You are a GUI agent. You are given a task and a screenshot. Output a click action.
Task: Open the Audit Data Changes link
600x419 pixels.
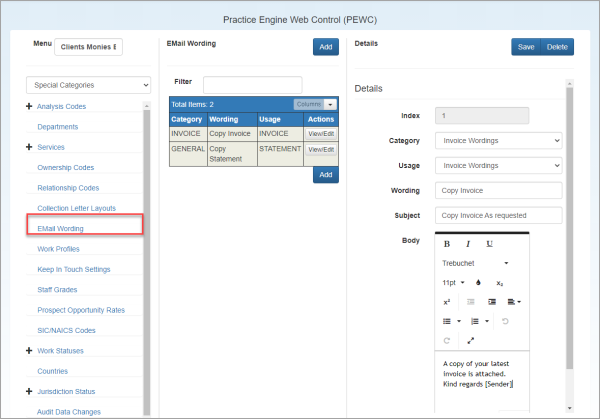pos(69,412)
